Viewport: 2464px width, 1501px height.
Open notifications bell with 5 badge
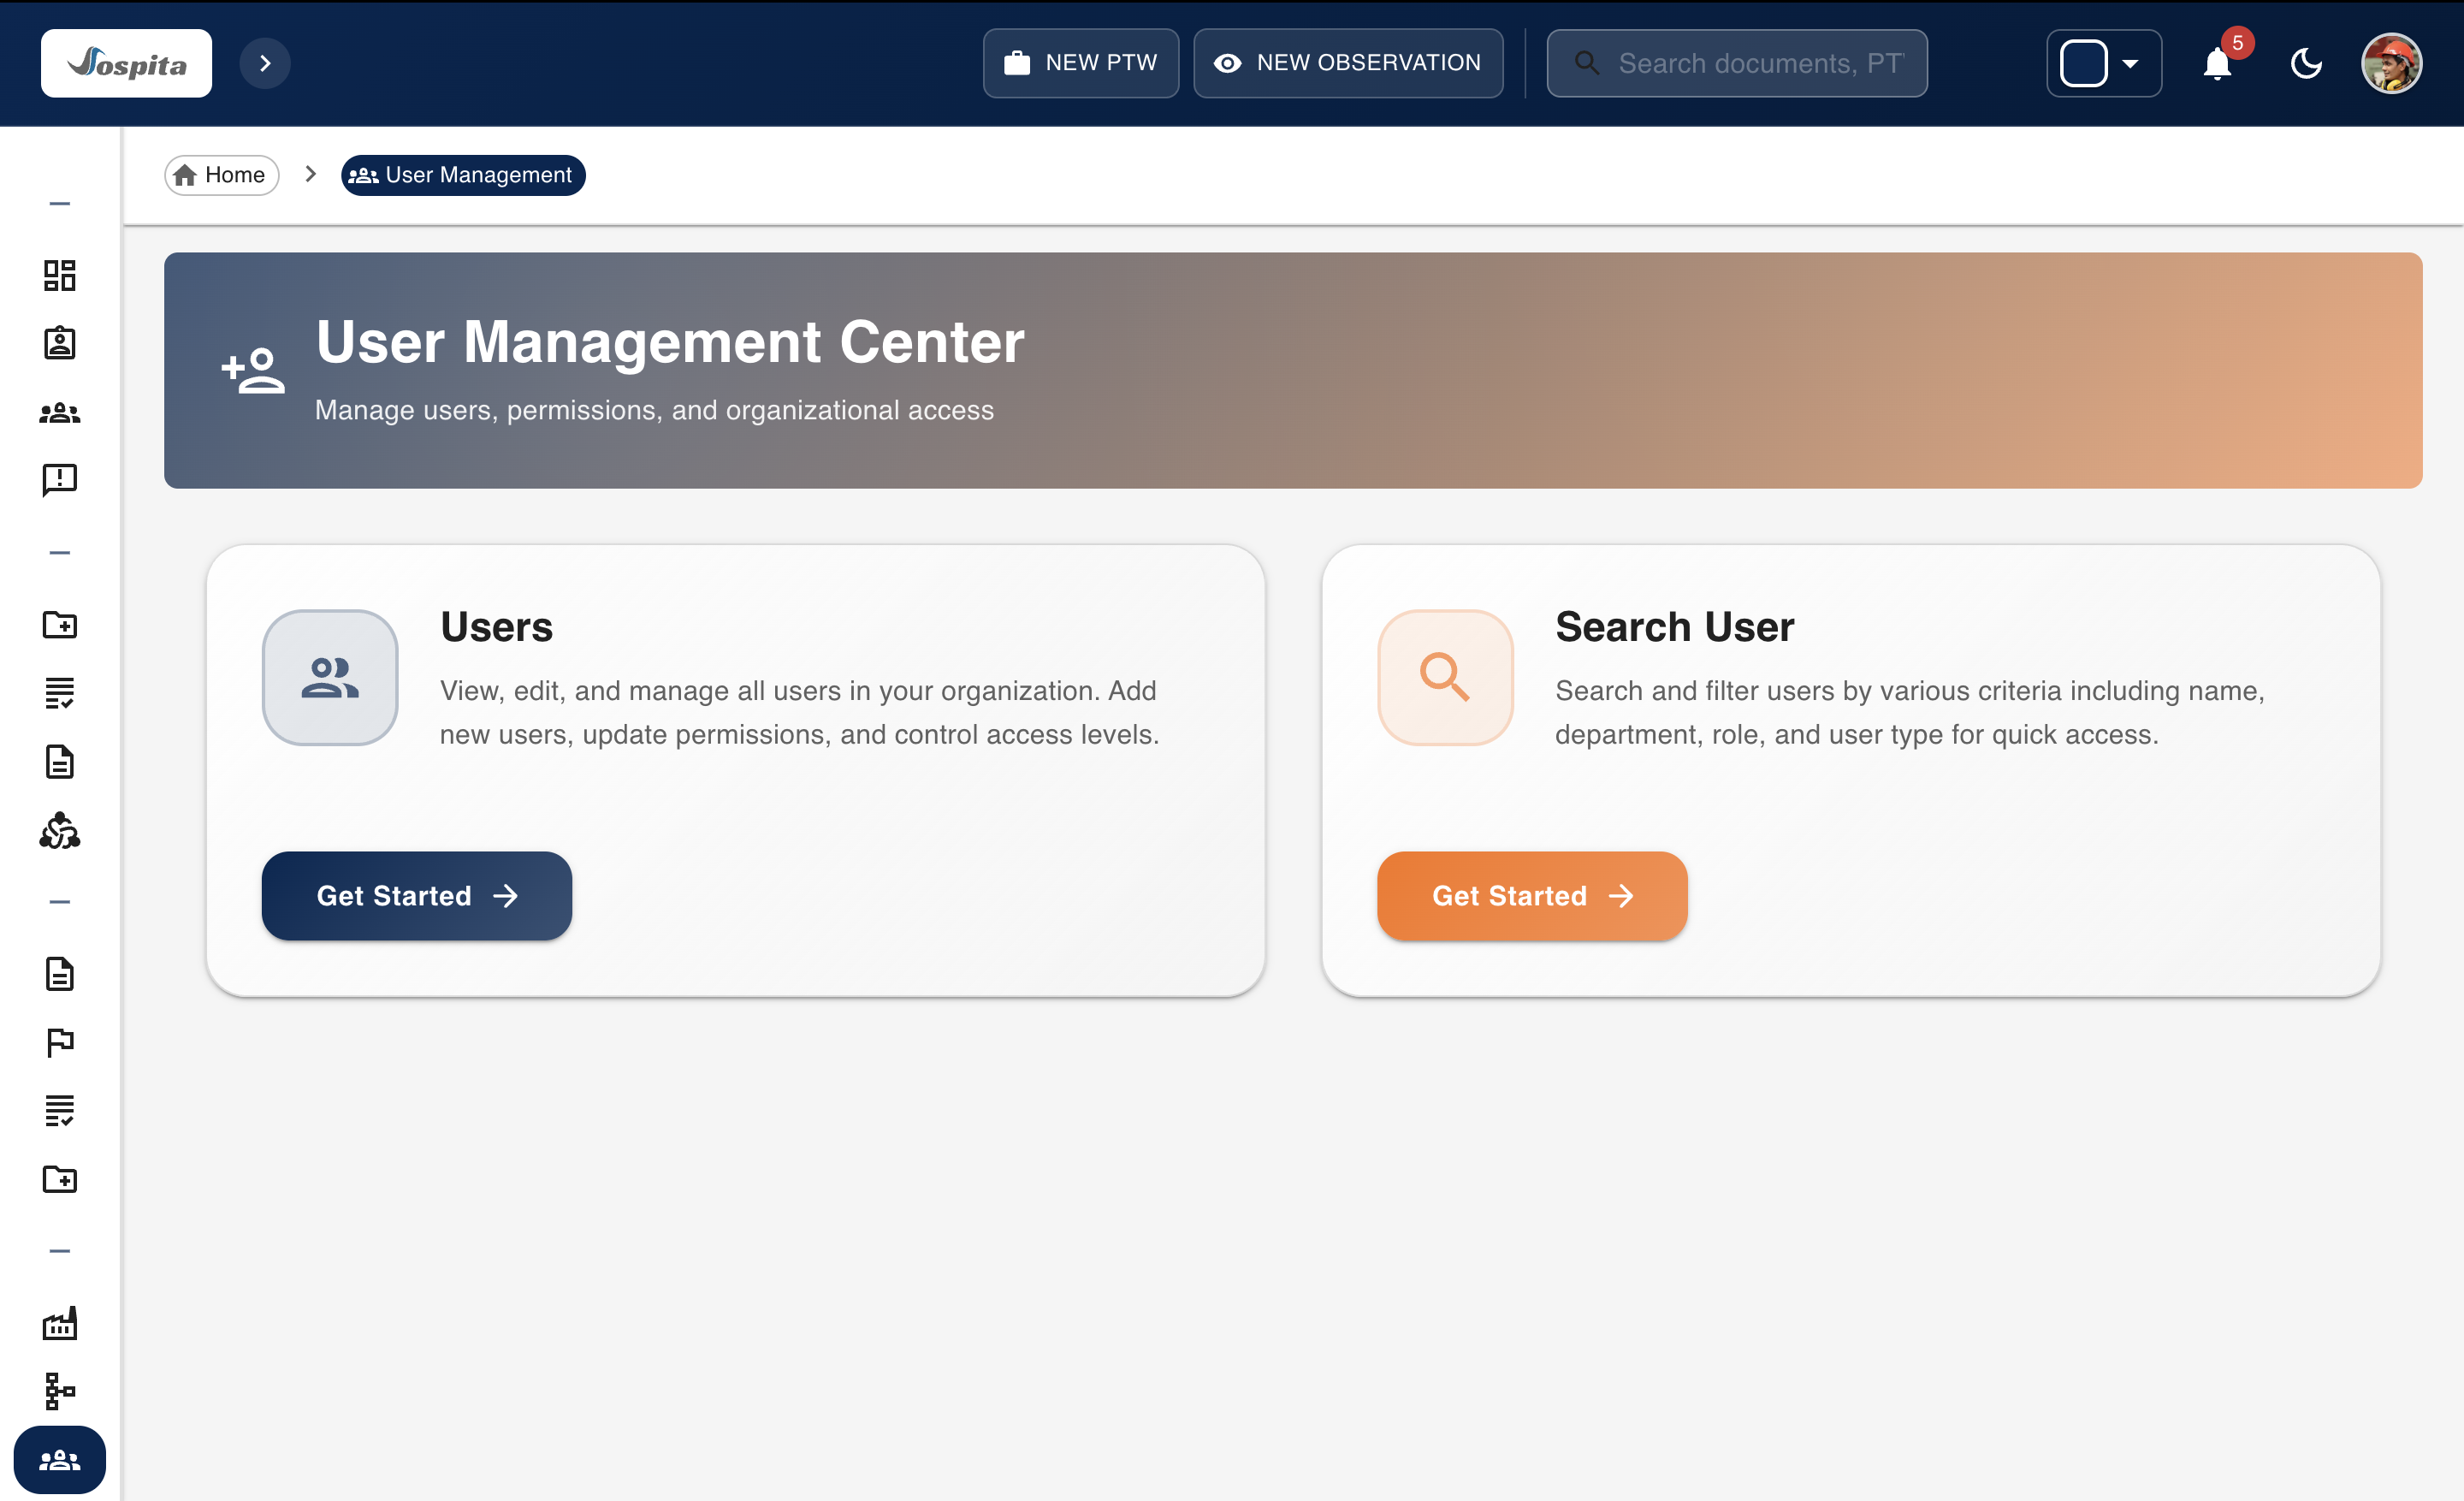(x=2217, y=64)
